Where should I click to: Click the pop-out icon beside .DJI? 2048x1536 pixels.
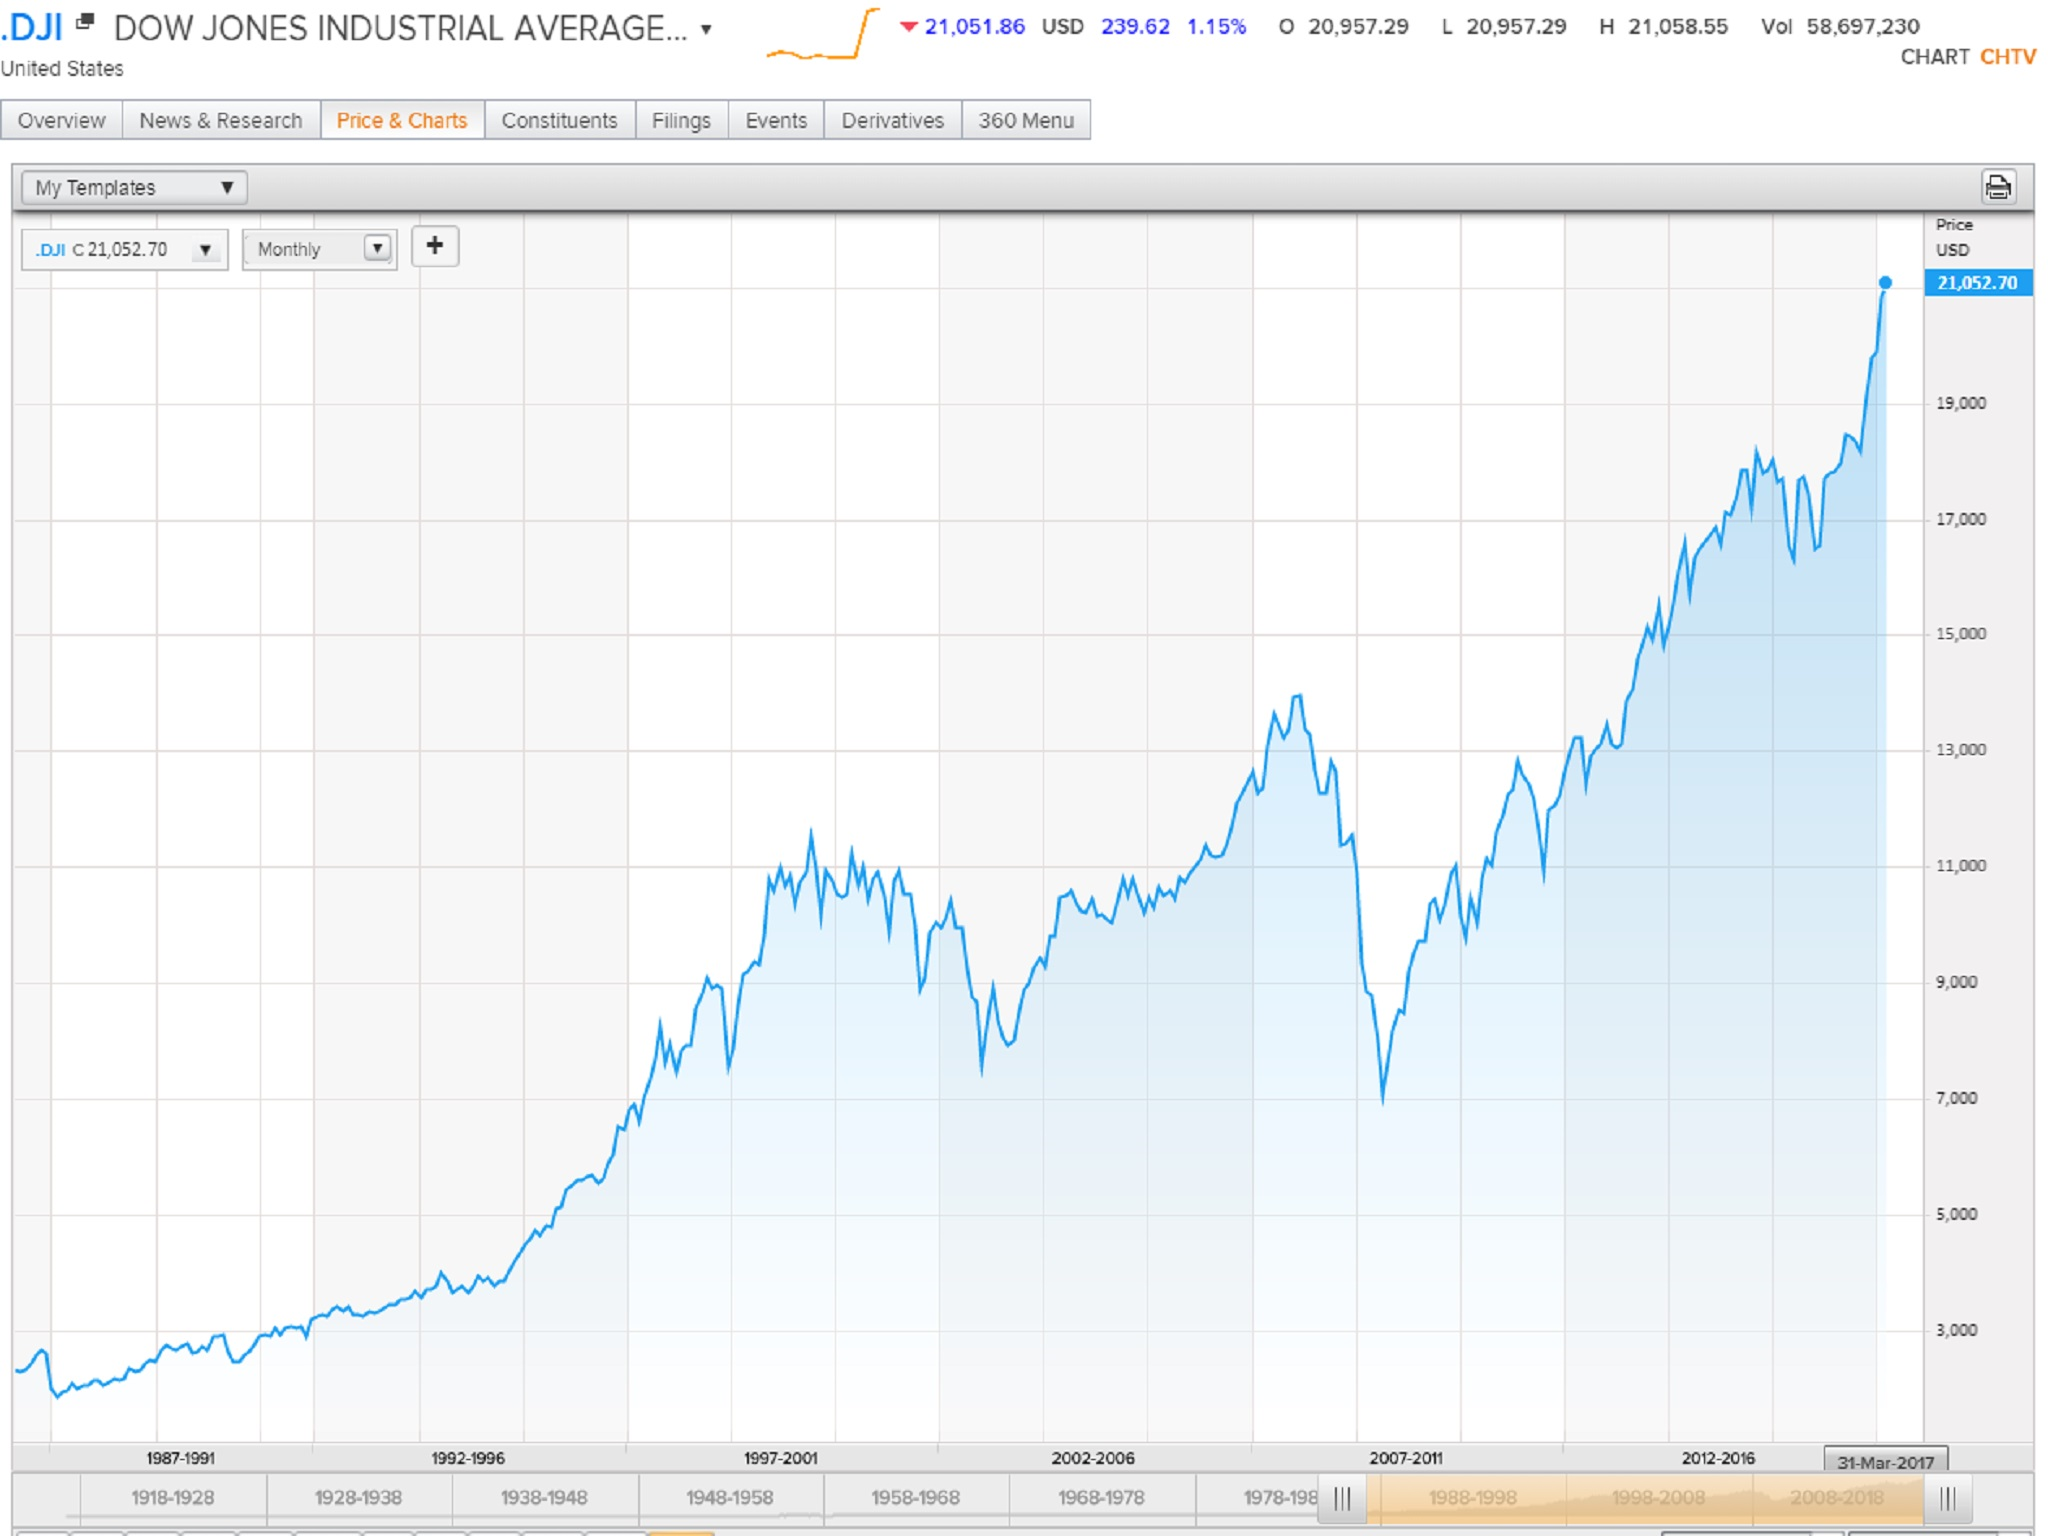point(86,20)
